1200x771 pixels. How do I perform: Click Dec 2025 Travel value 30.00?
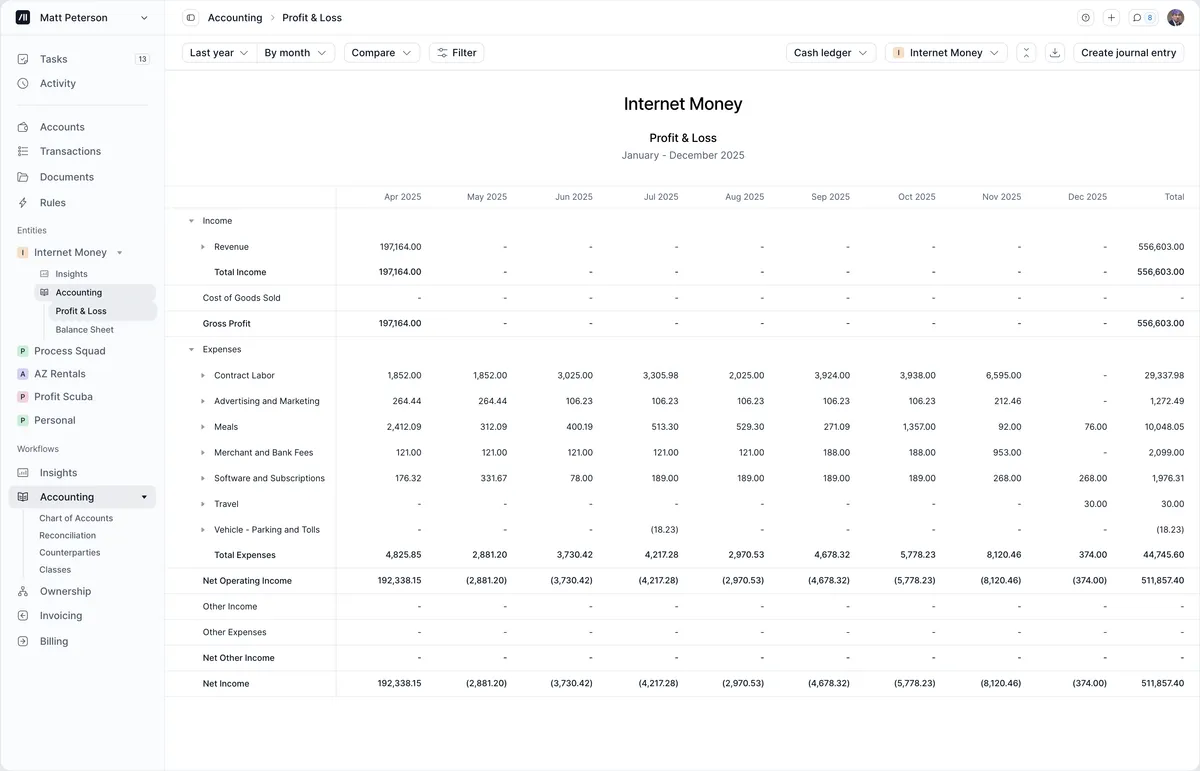pos(1095,504)
